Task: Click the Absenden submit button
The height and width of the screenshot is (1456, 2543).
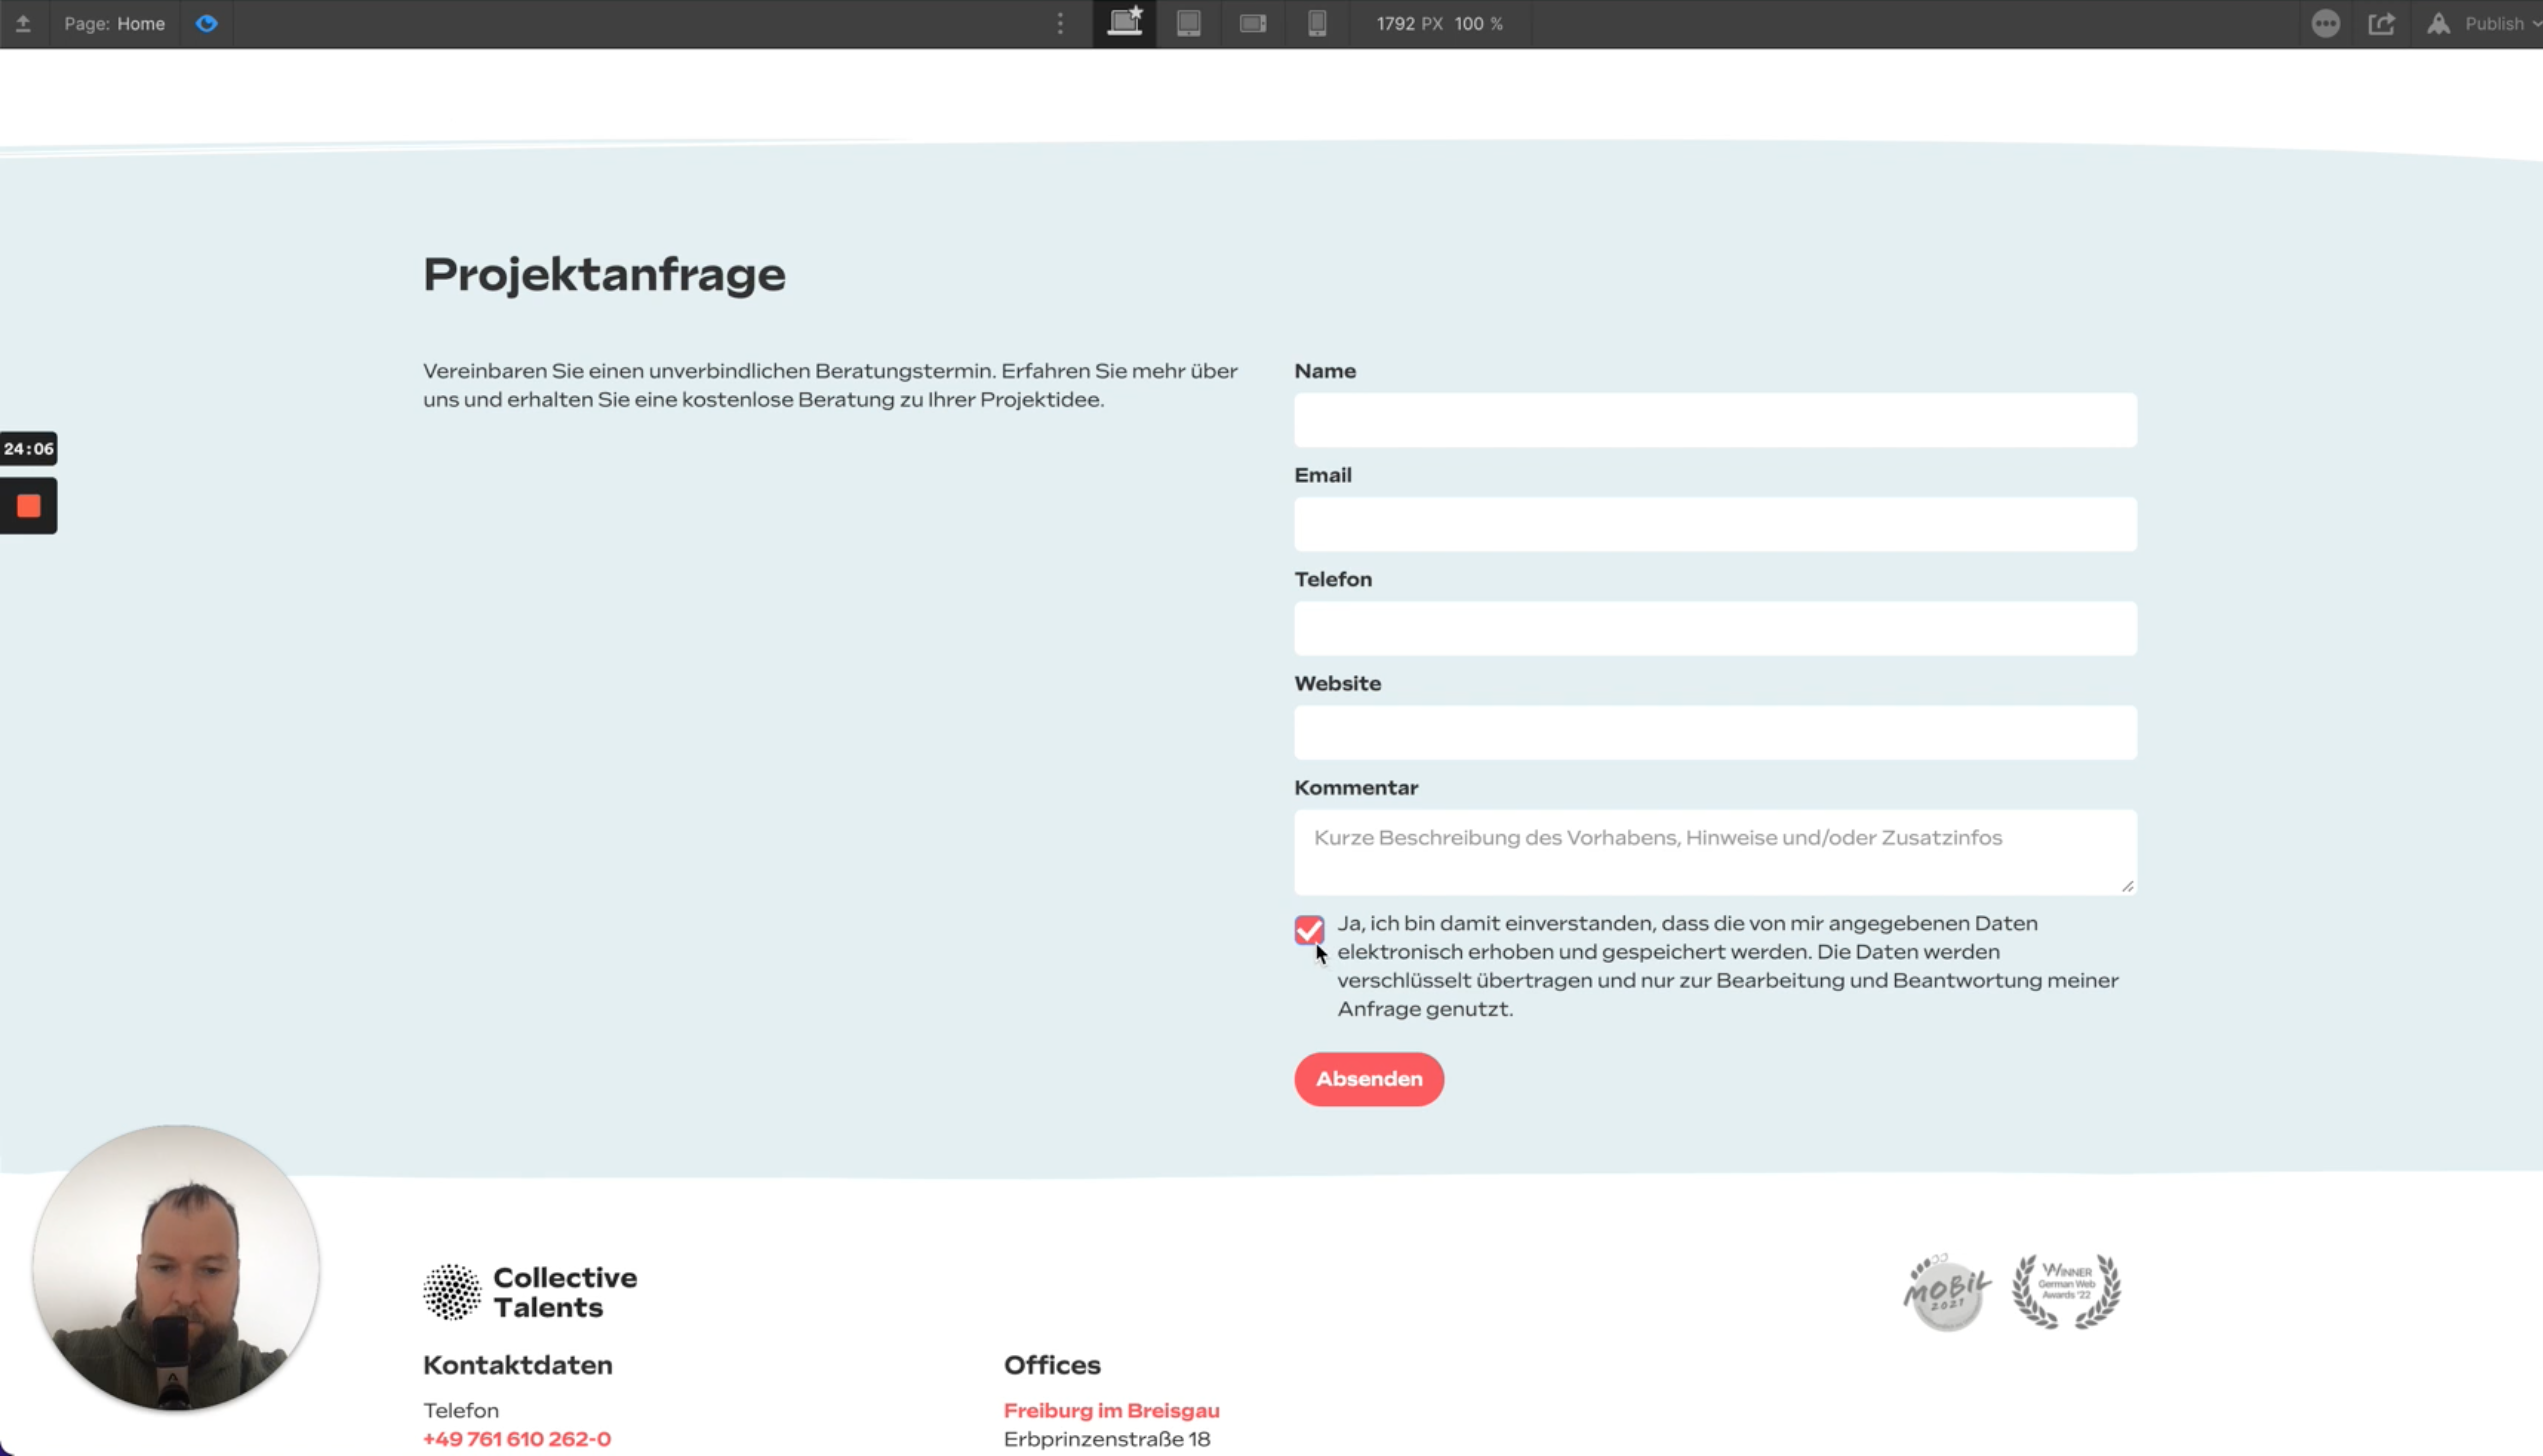Action: pyautogui.click(x=1369, y=1079)
